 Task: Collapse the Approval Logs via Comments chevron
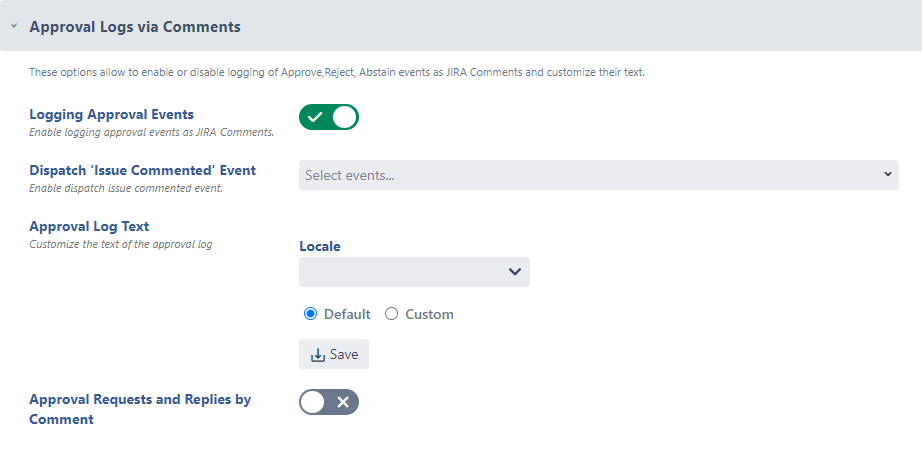(x=14, y=28)
